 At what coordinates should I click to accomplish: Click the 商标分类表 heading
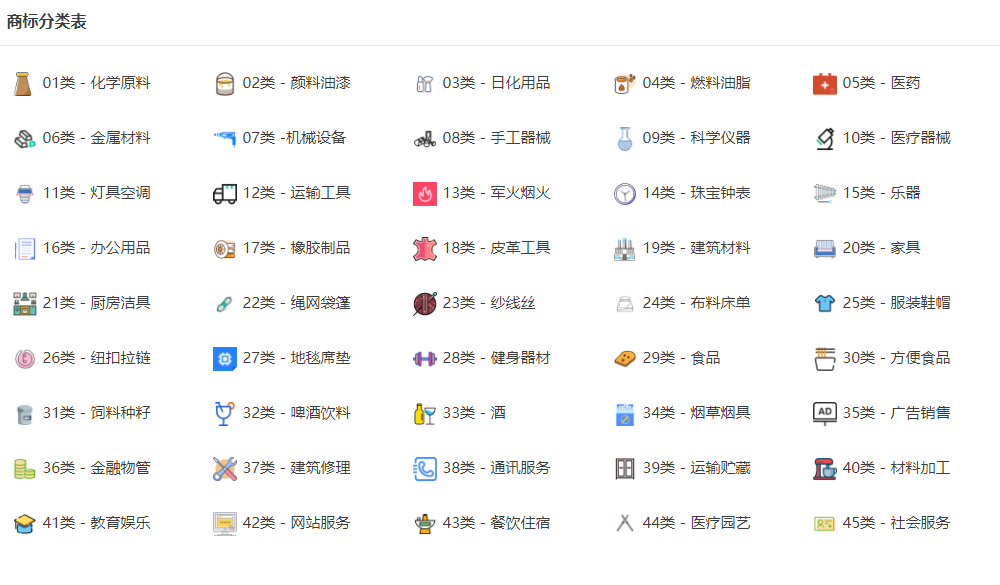pyautogui.click(x=47, y=22)
